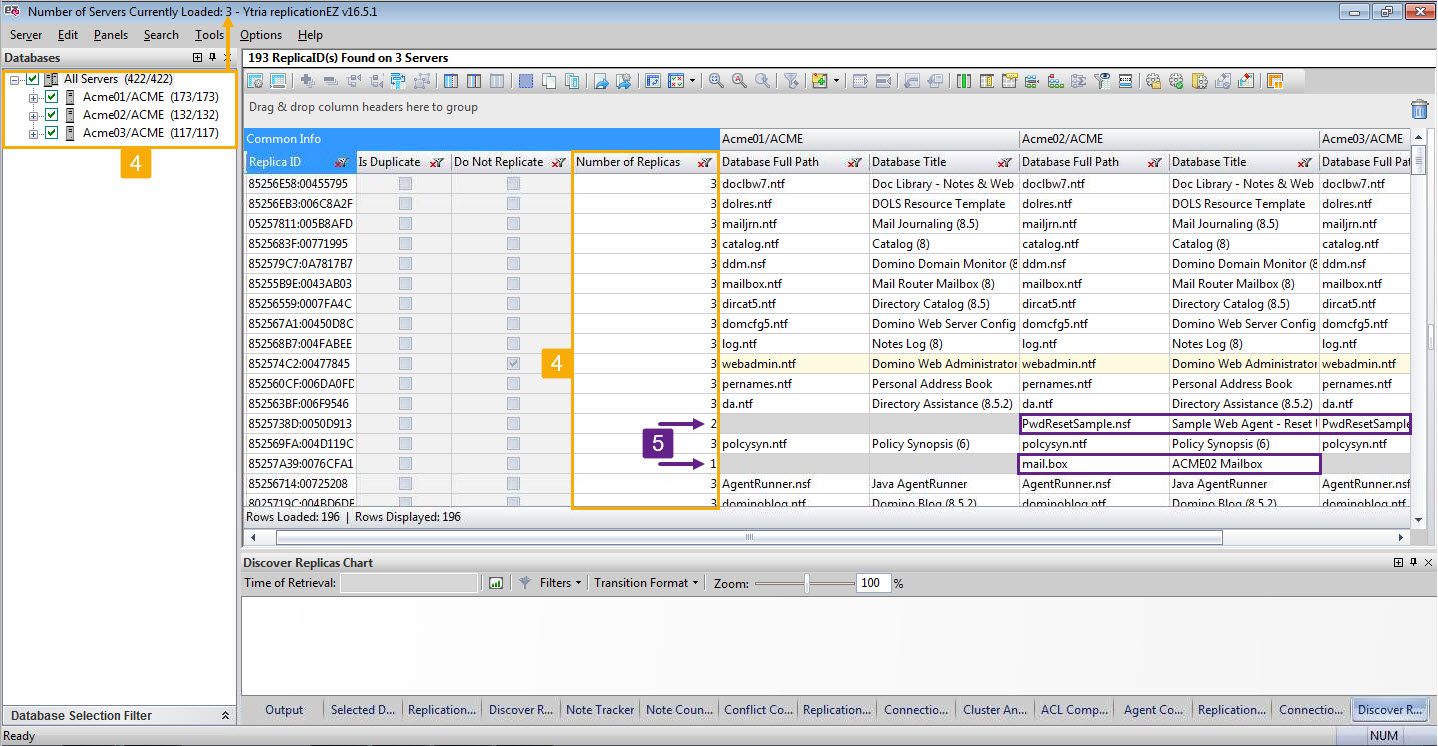Viewport: 1438px width, 746px height.
Task: Click the Time of Retrieval input field
Action: coord(409,583)
